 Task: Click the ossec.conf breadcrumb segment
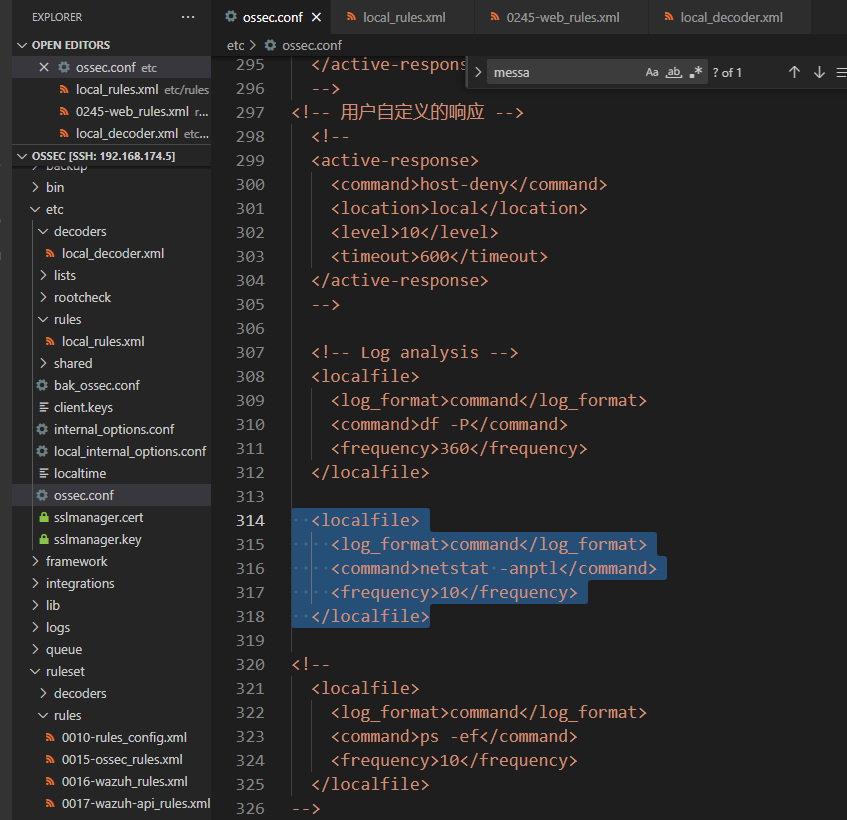304,45
